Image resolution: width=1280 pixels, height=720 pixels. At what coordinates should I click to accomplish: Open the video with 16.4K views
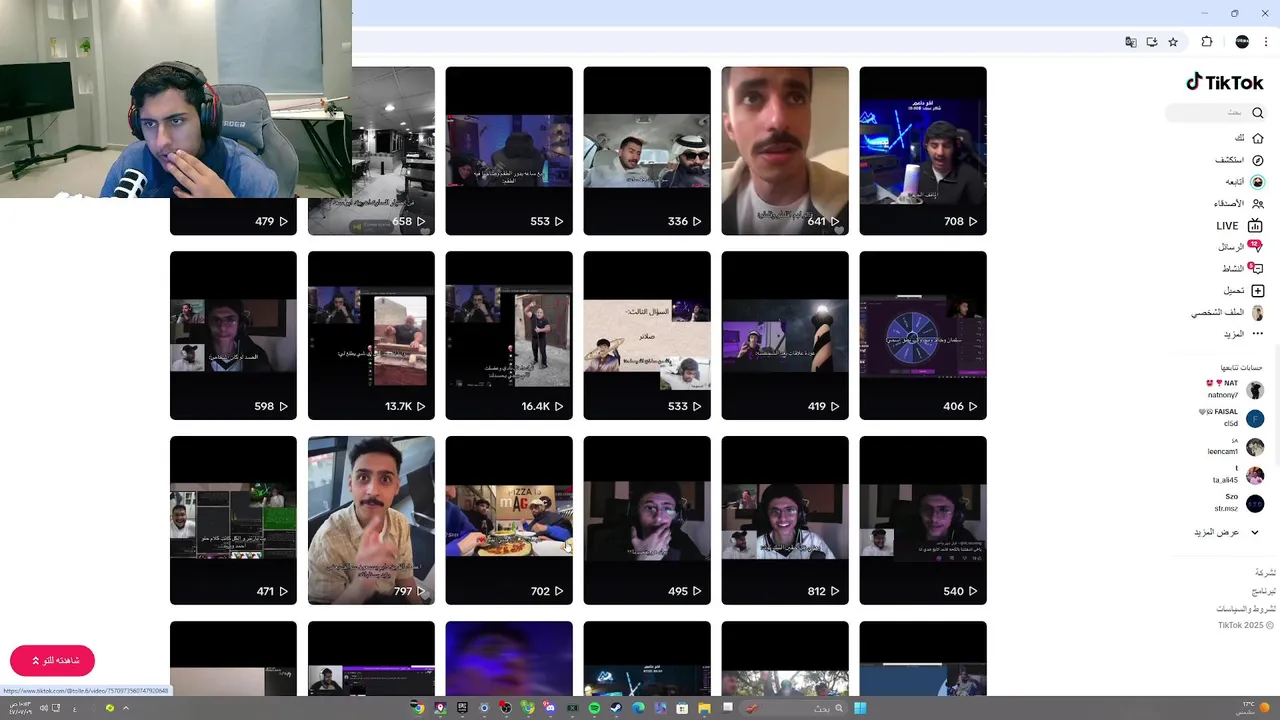509,335
